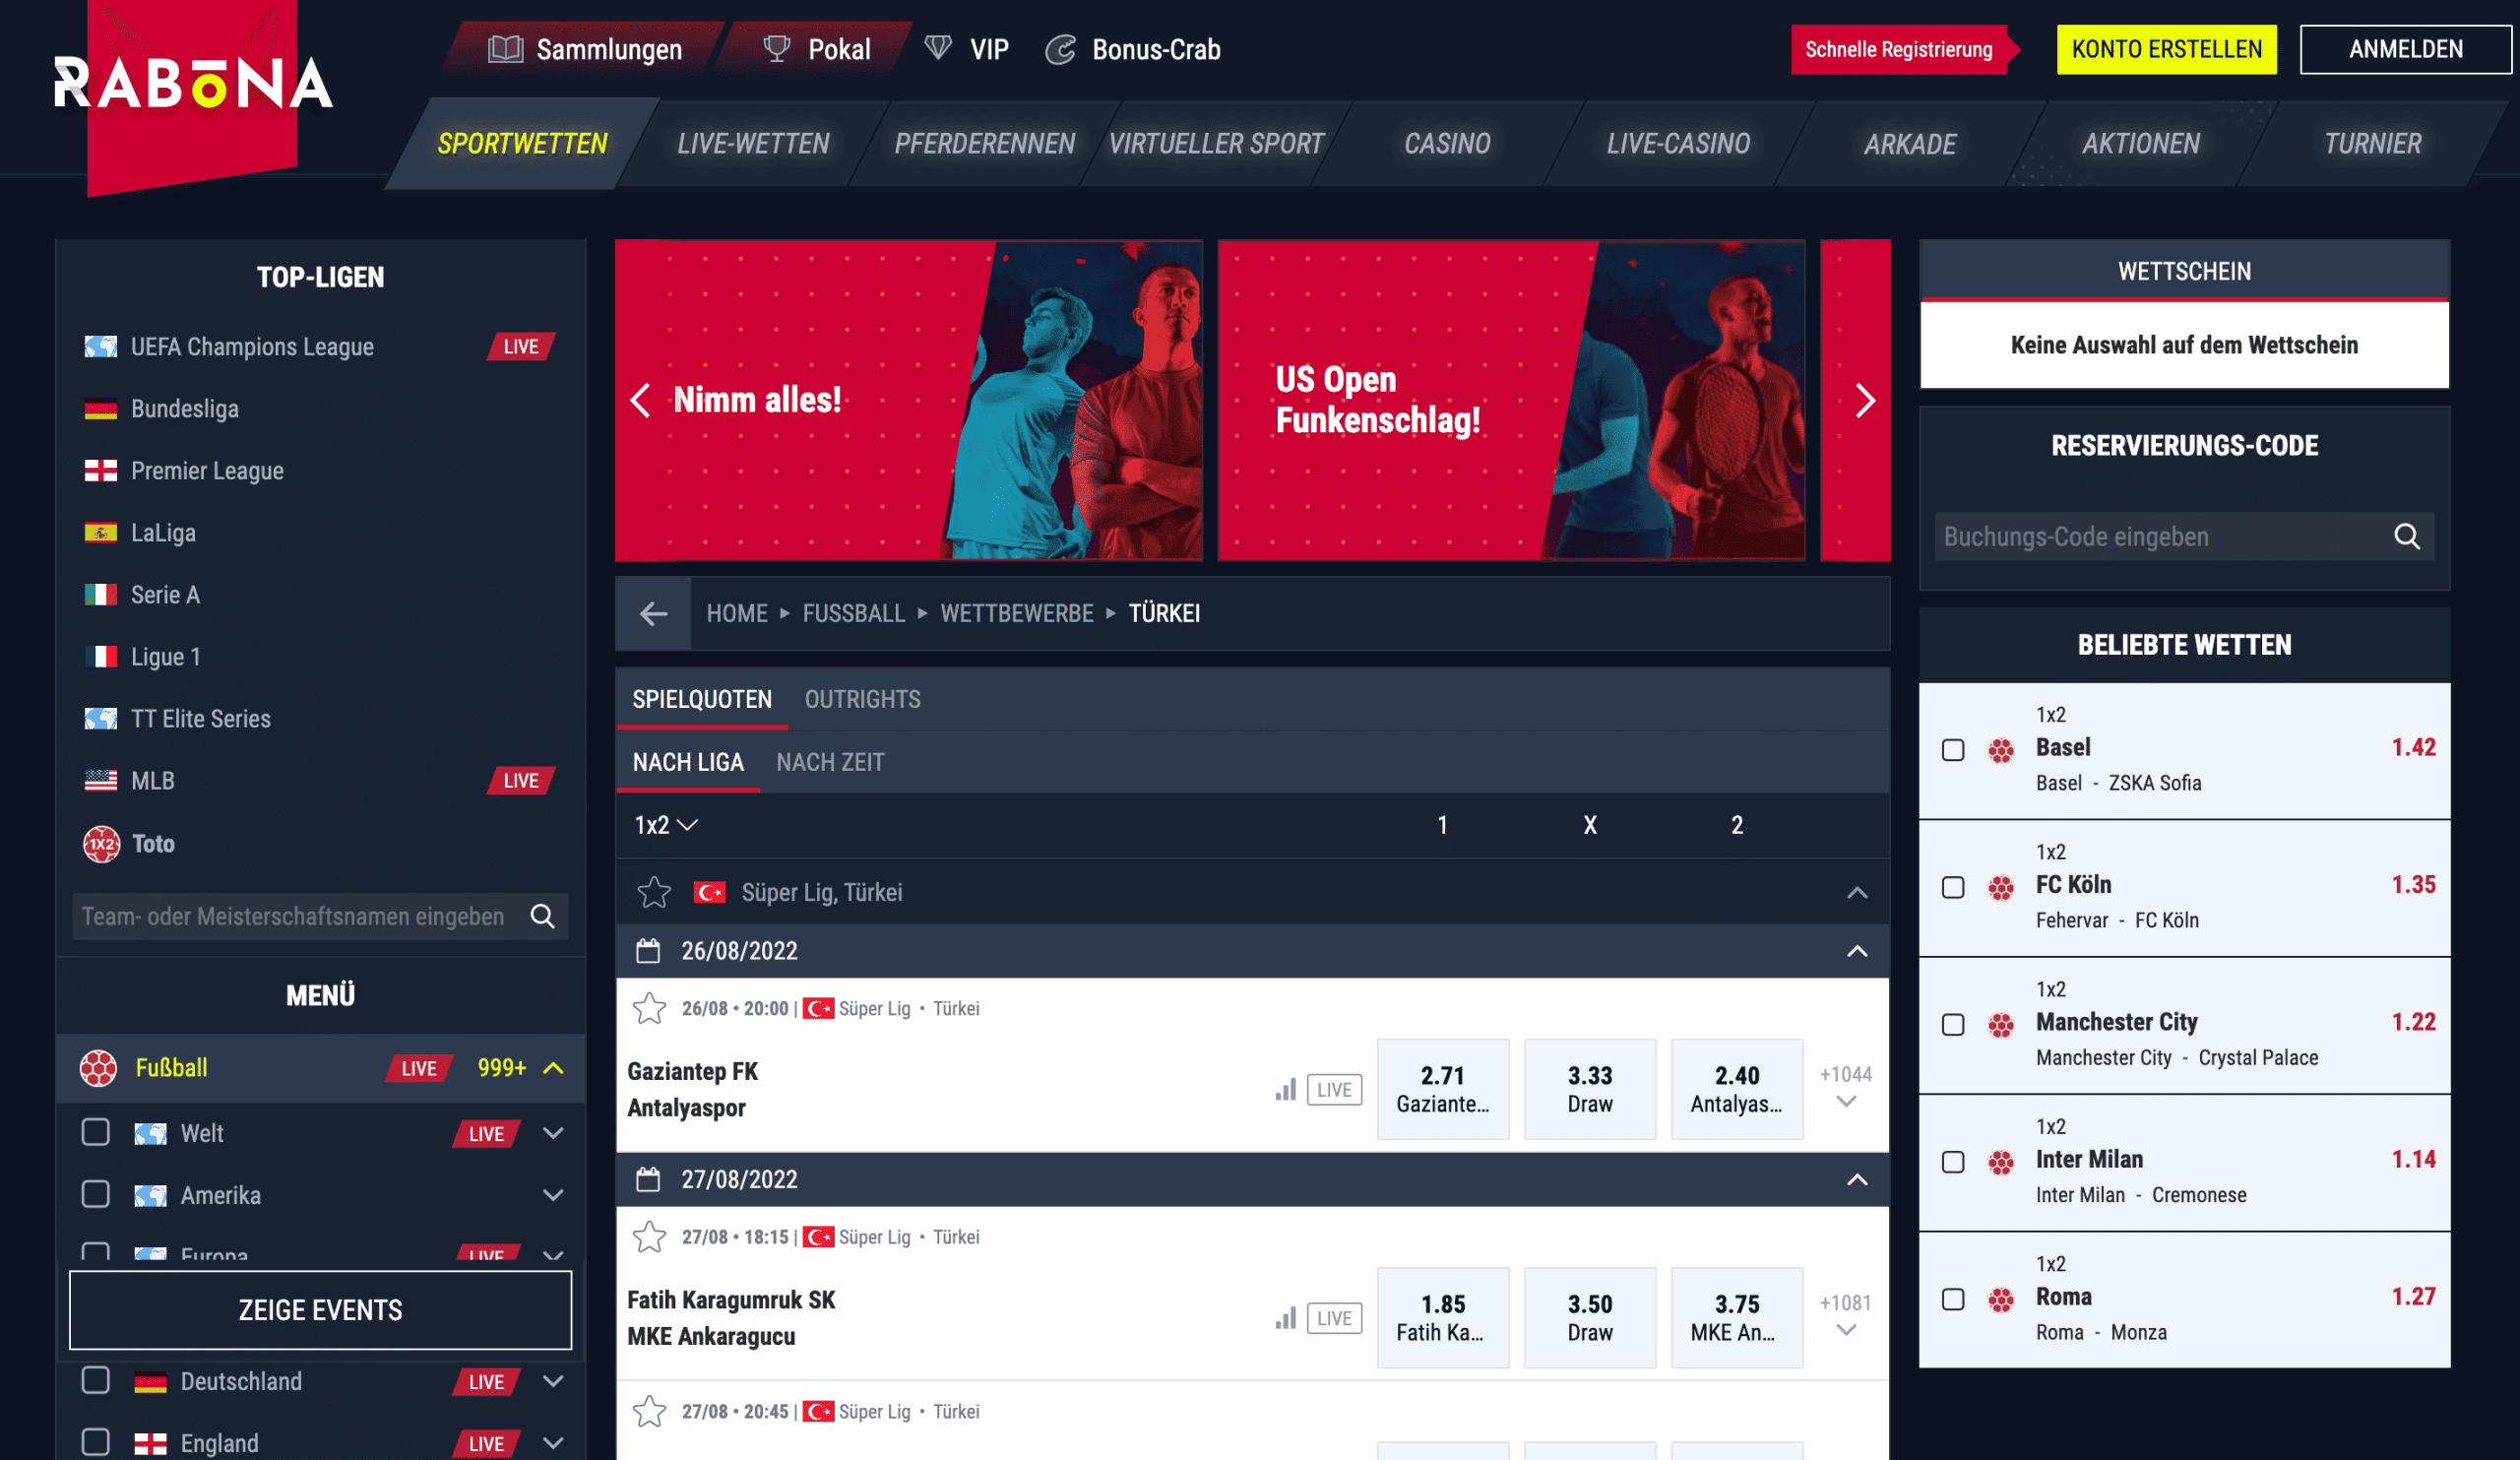Screen dimensions: 2520x1460
Task: Click LIVE badge on Gaziantep FK match
Action: pos(1334,1089)
